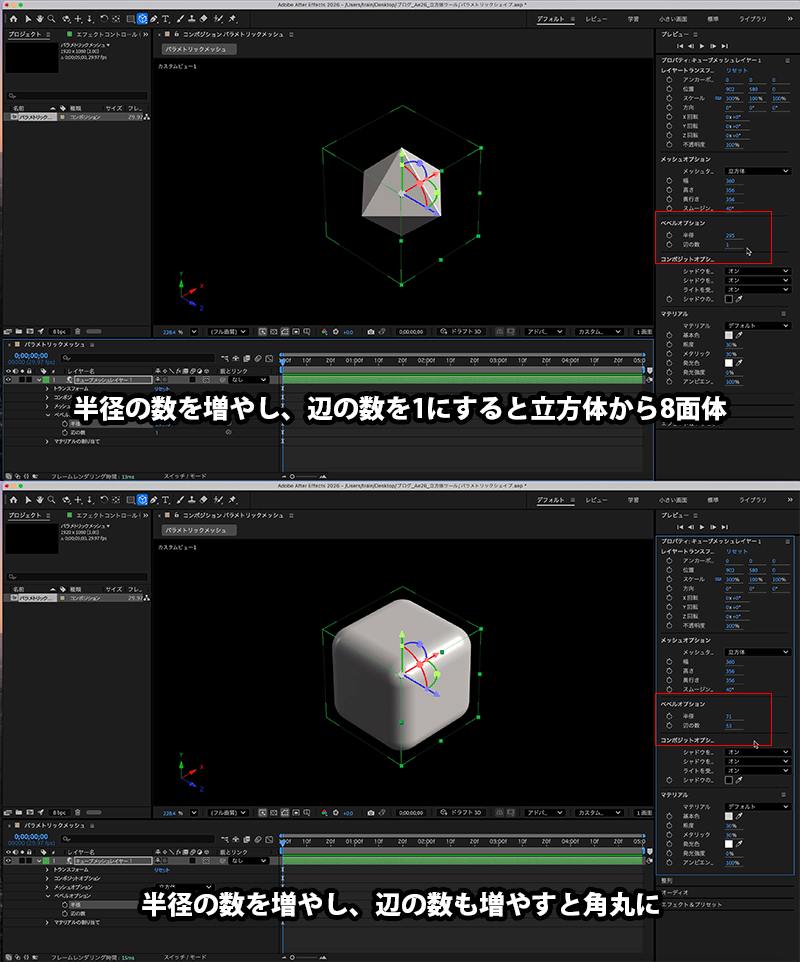Viewport: 800px width, 962px height.
Task: Toggle the 半径 stopwatch in the upper properties panel
Action: click(x=669, y=235)
